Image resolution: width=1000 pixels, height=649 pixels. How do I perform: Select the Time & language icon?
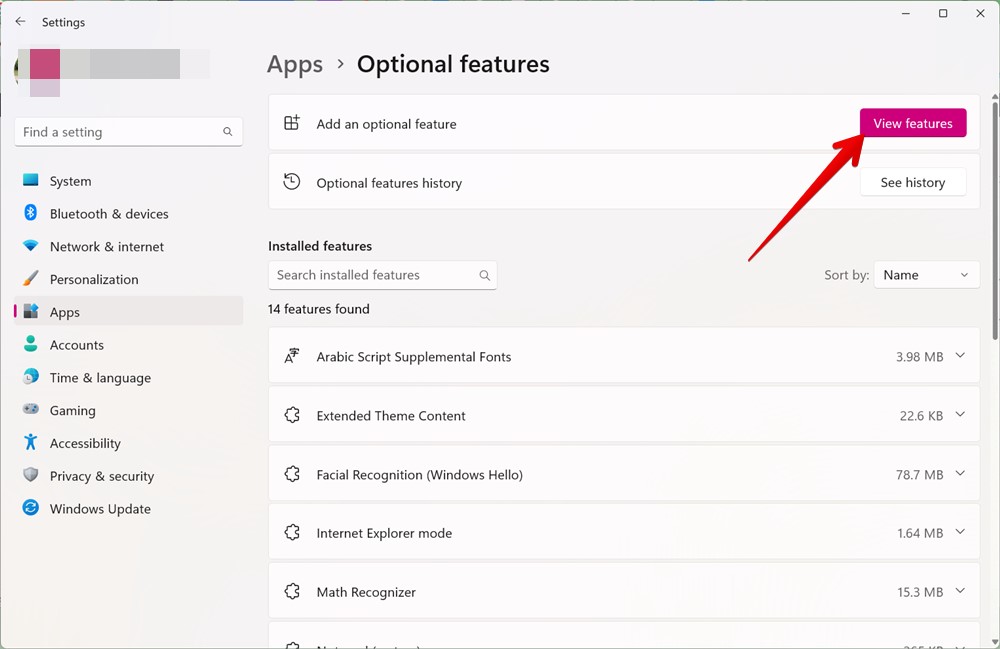pyautogui.click(x=31, y=377)
